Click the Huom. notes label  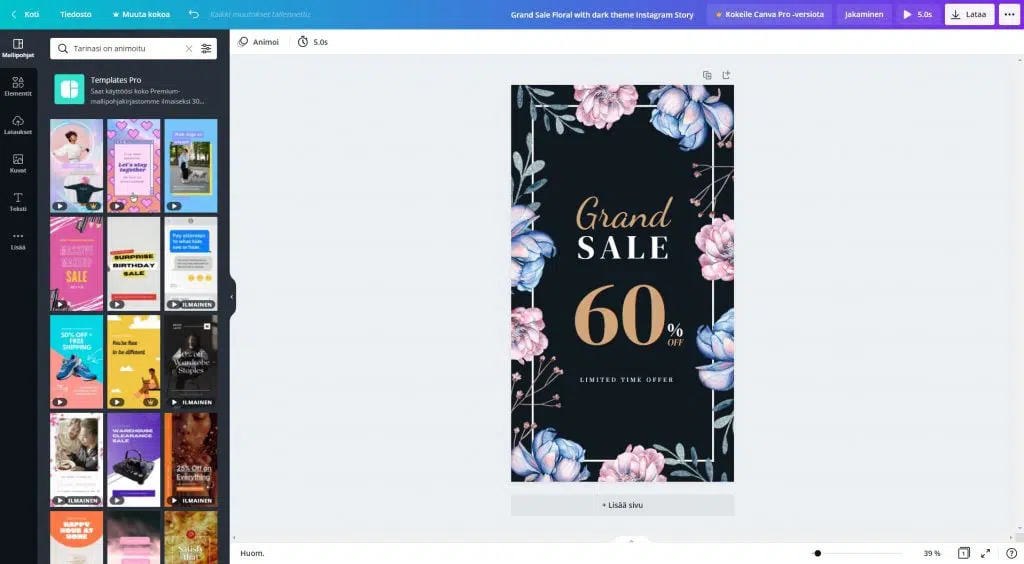pyautogui.click(x=252, y=554)
